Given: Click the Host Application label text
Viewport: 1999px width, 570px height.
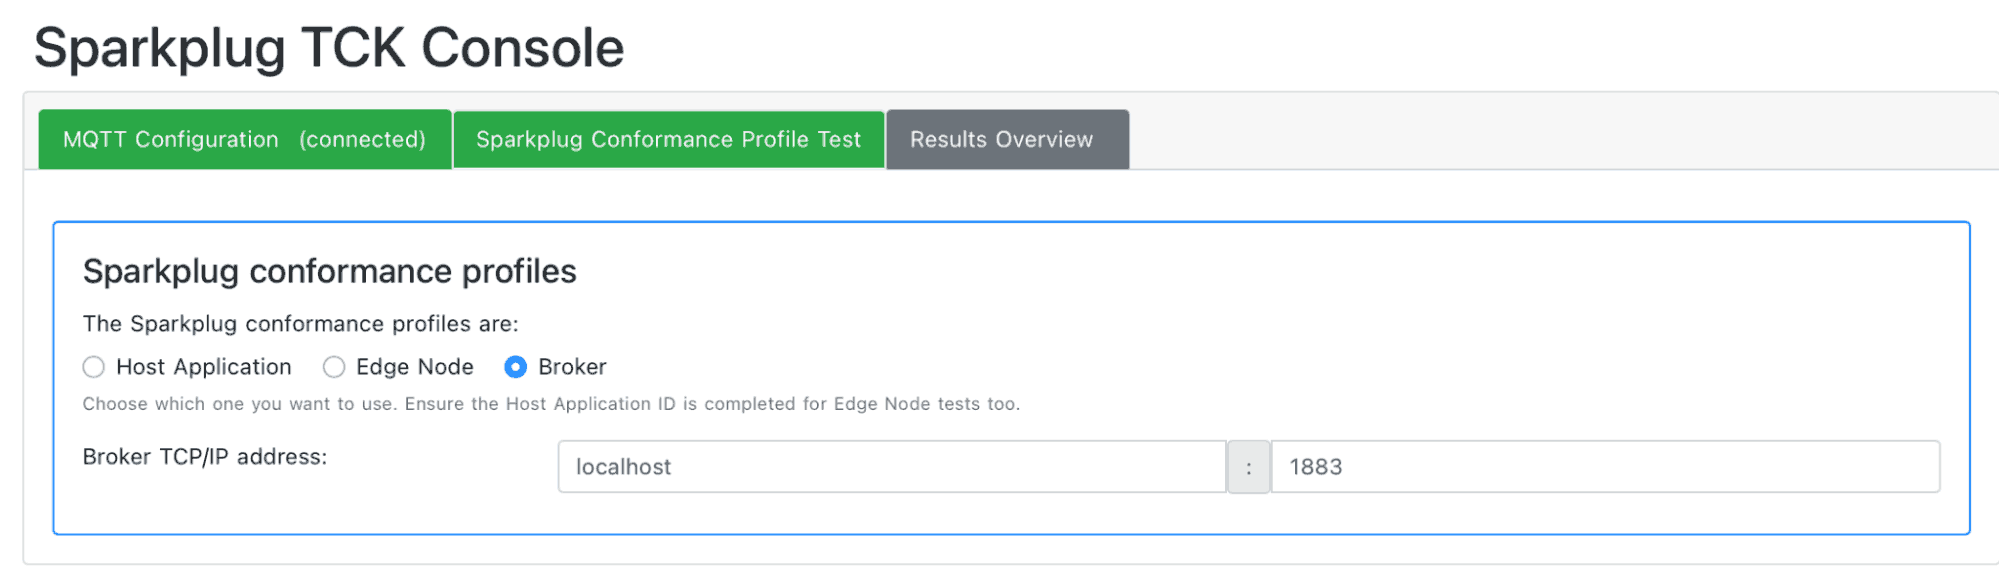Looking at the screenshot, I should (x=204, y=367).
